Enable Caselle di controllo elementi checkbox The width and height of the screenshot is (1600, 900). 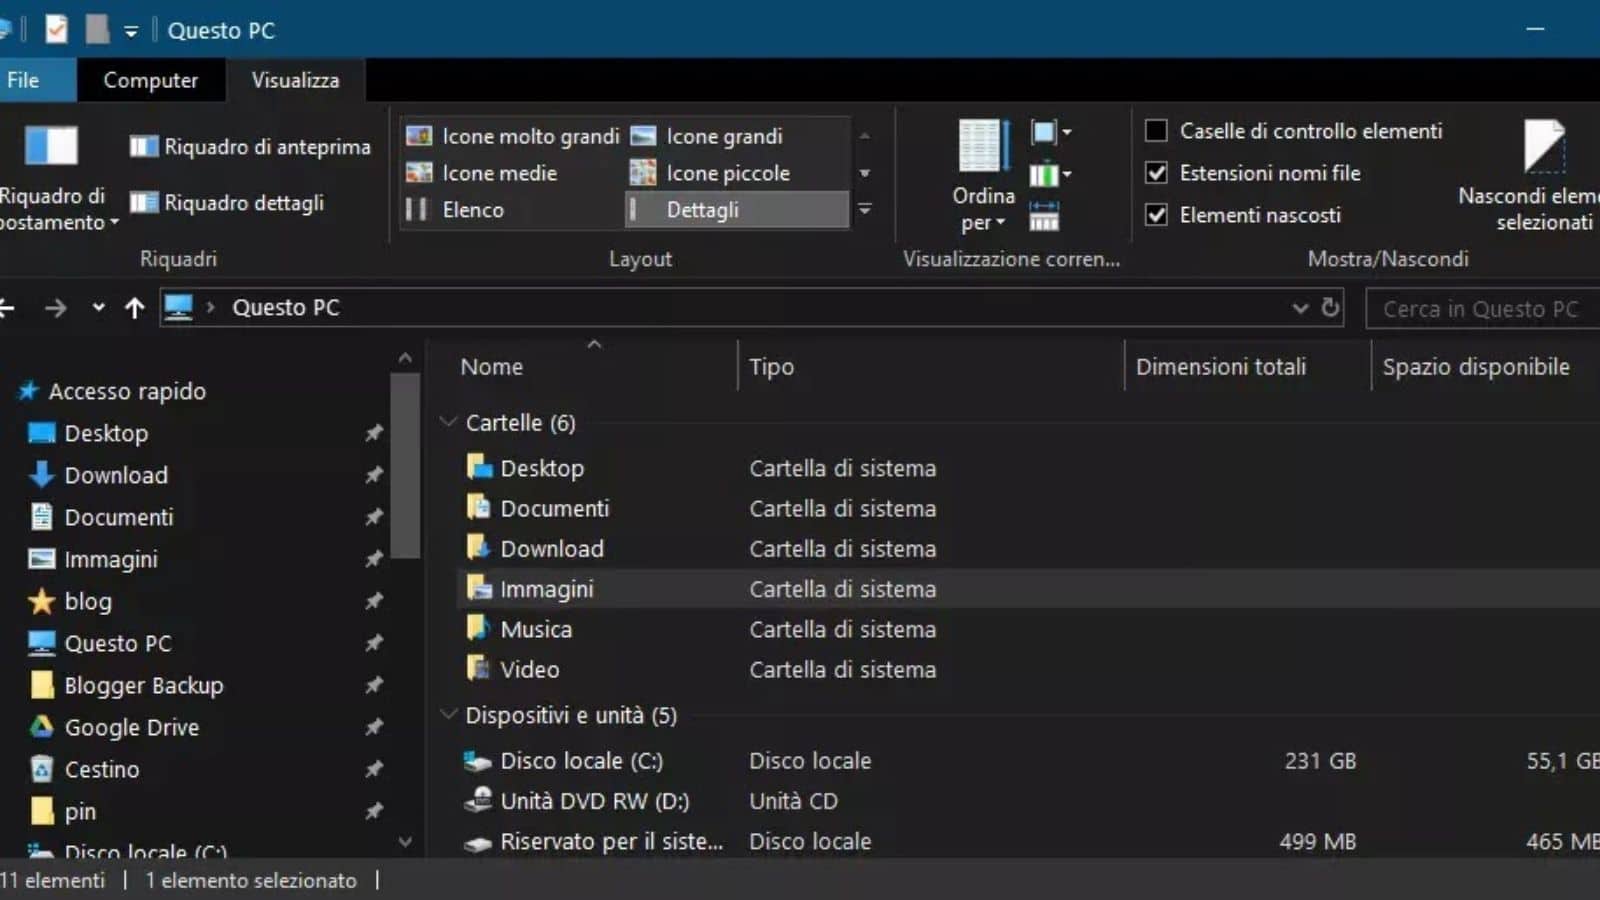coord(1156,131)
